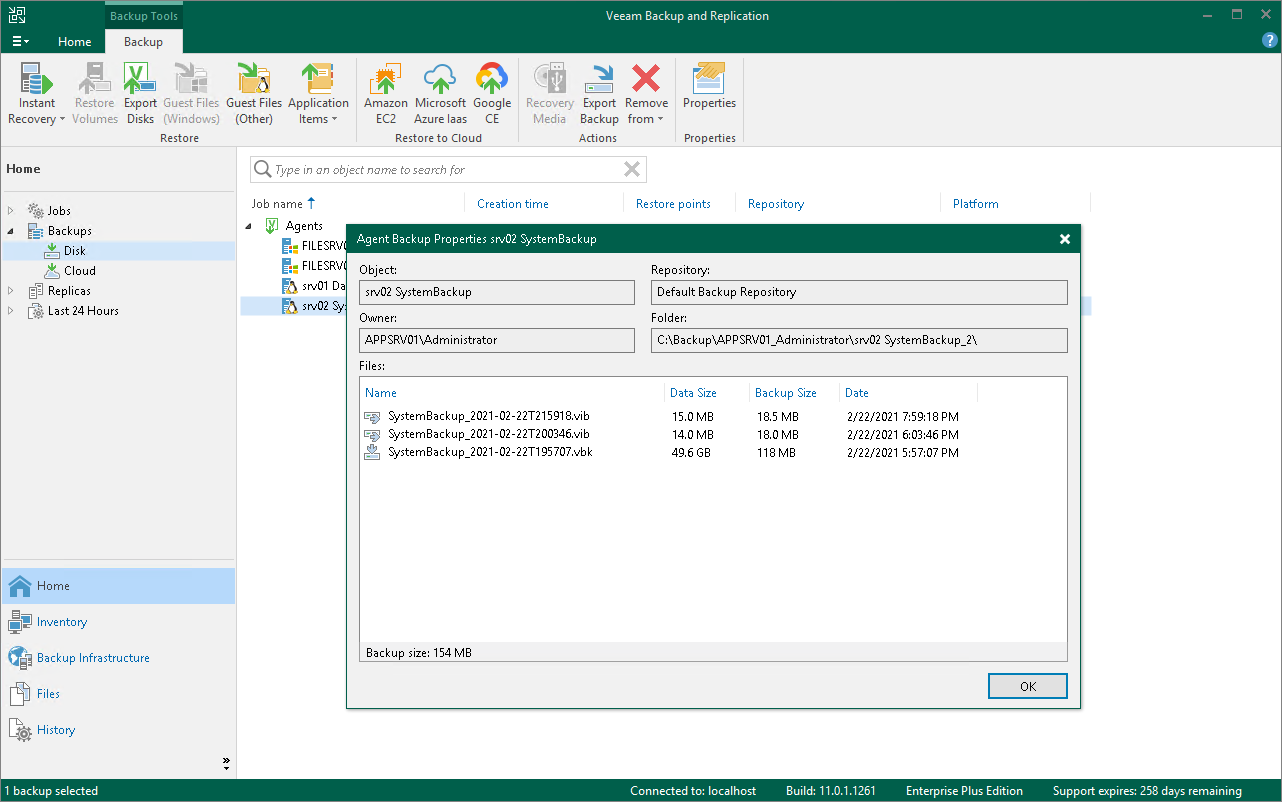Open Guest Files (Other) restore

254,94
